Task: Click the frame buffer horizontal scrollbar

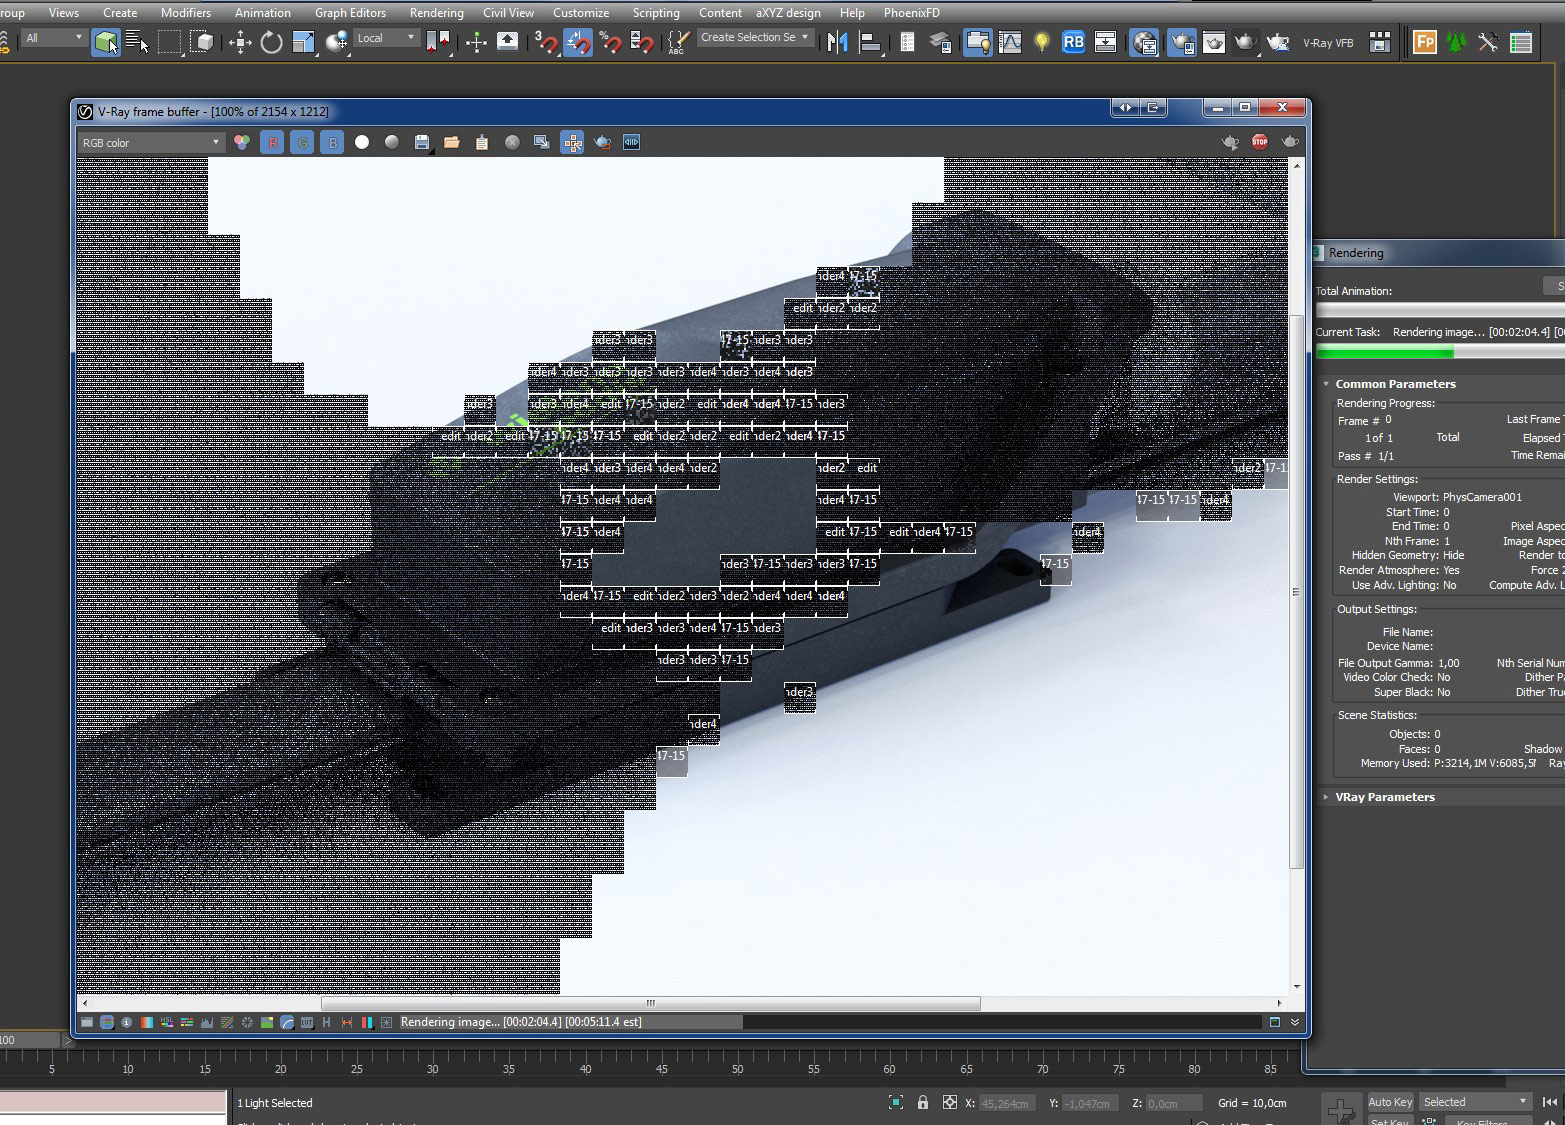Action: (650, 1002)
